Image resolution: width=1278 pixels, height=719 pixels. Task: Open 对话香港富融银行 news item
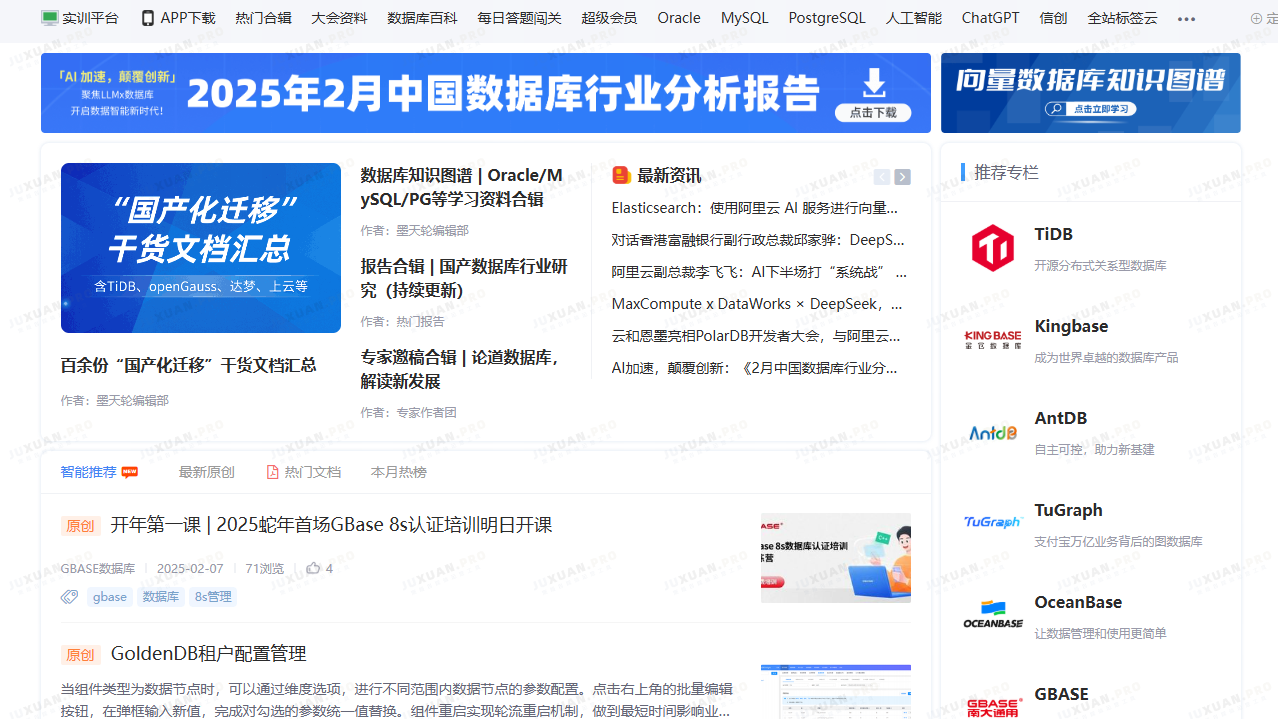[x=758, y=240]
